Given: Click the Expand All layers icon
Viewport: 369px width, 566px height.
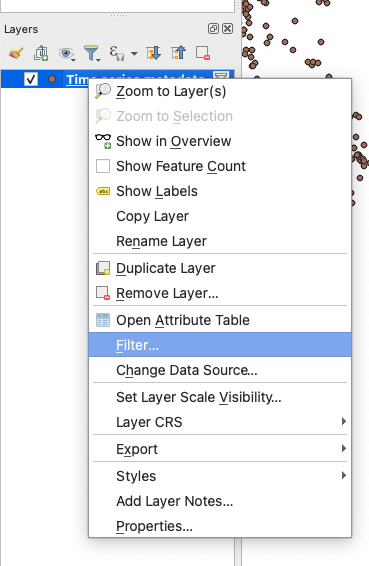Looking at the screenshot, I should [x=153, y=53].
